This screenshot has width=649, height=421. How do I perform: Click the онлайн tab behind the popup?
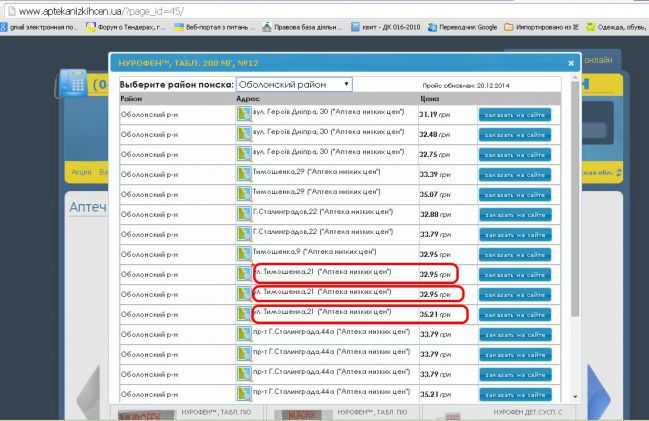tap(598, 60)
